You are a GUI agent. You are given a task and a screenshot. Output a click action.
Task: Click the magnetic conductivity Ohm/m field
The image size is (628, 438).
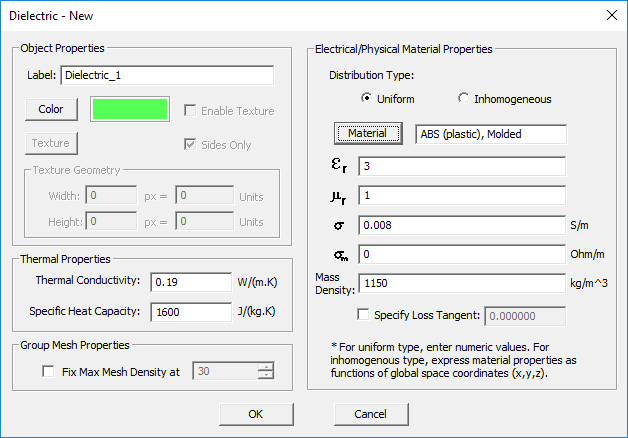pos(461,254)
